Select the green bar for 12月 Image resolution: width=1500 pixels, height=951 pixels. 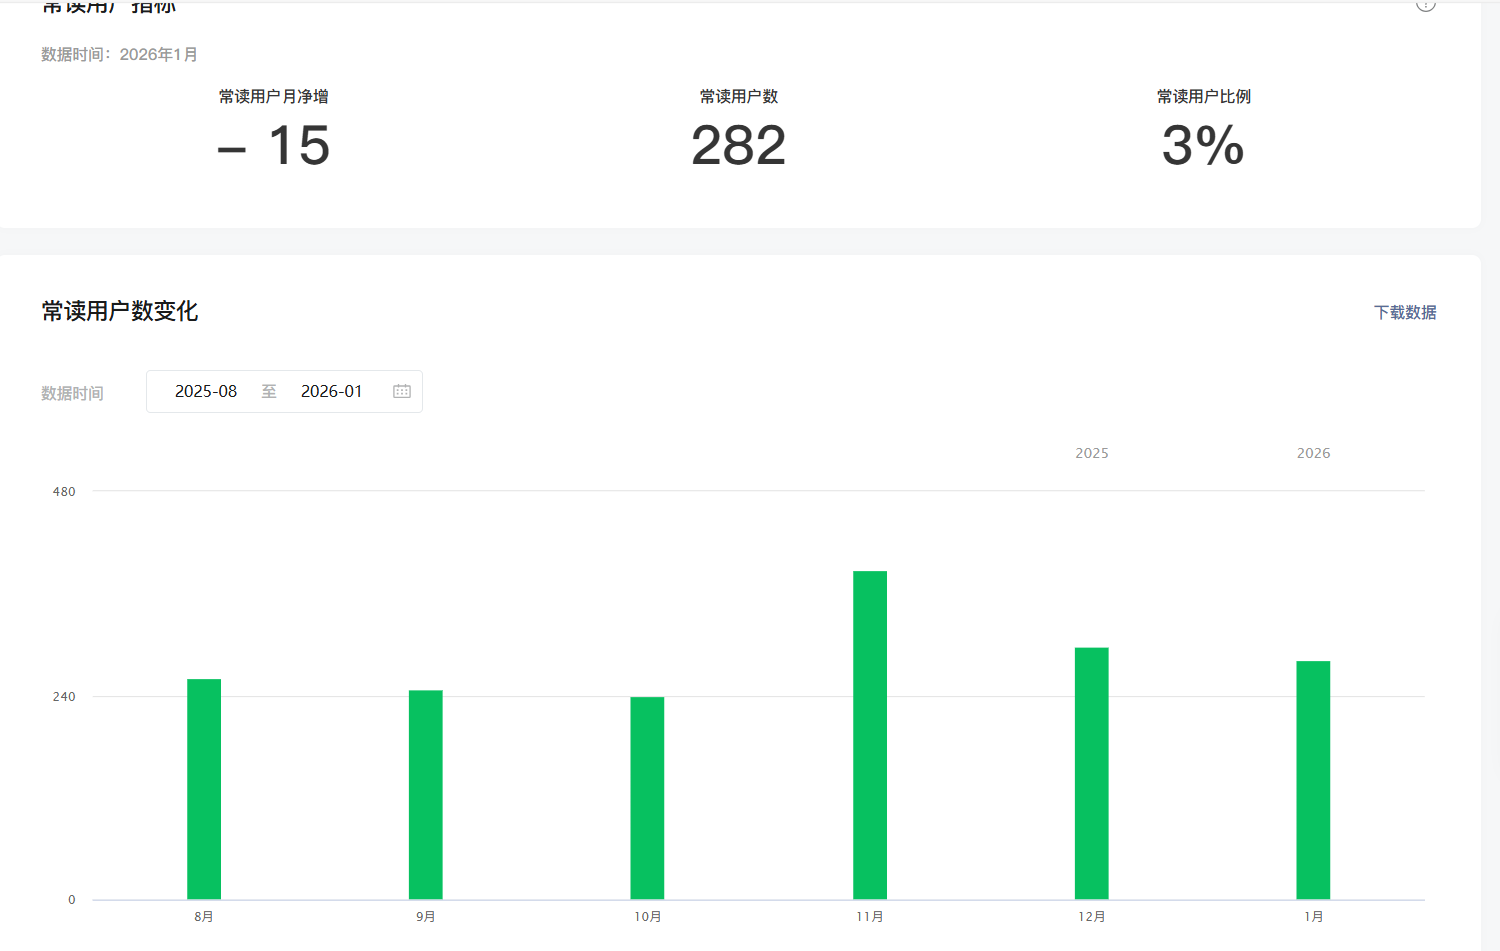(x=1092, y=773)
